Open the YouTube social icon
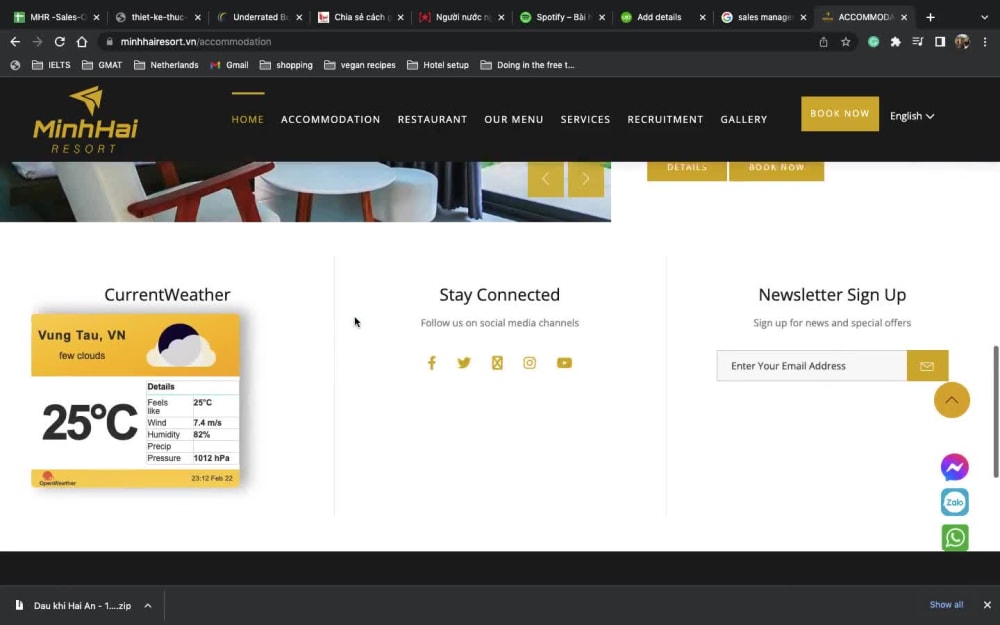 564,363
